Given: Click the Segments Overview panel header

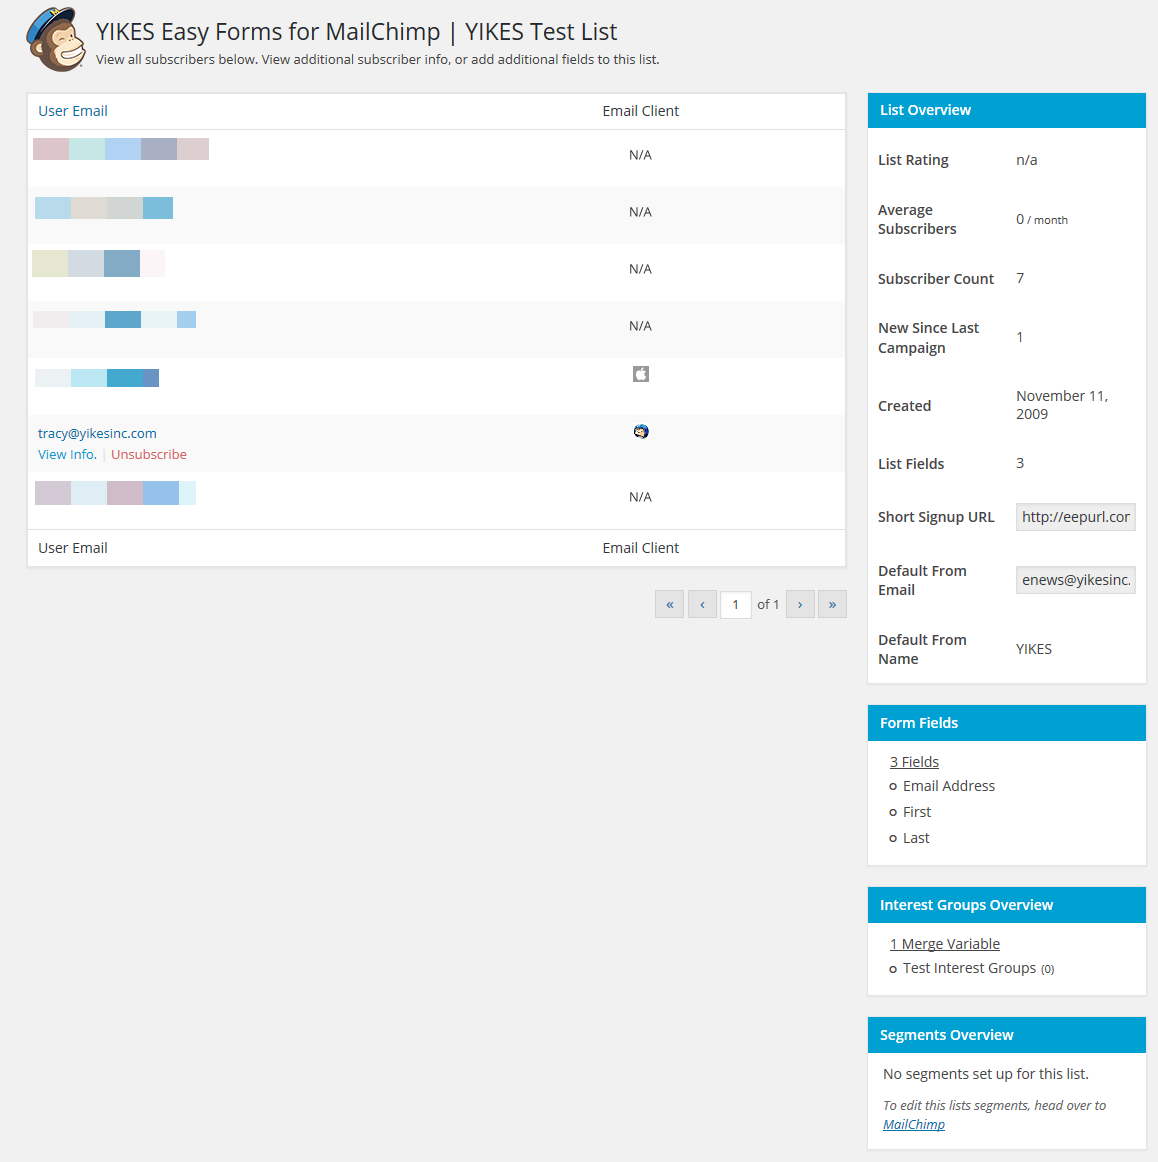Looking at the screenshot, I should pyautogui.click(x=1007, y=1035).
